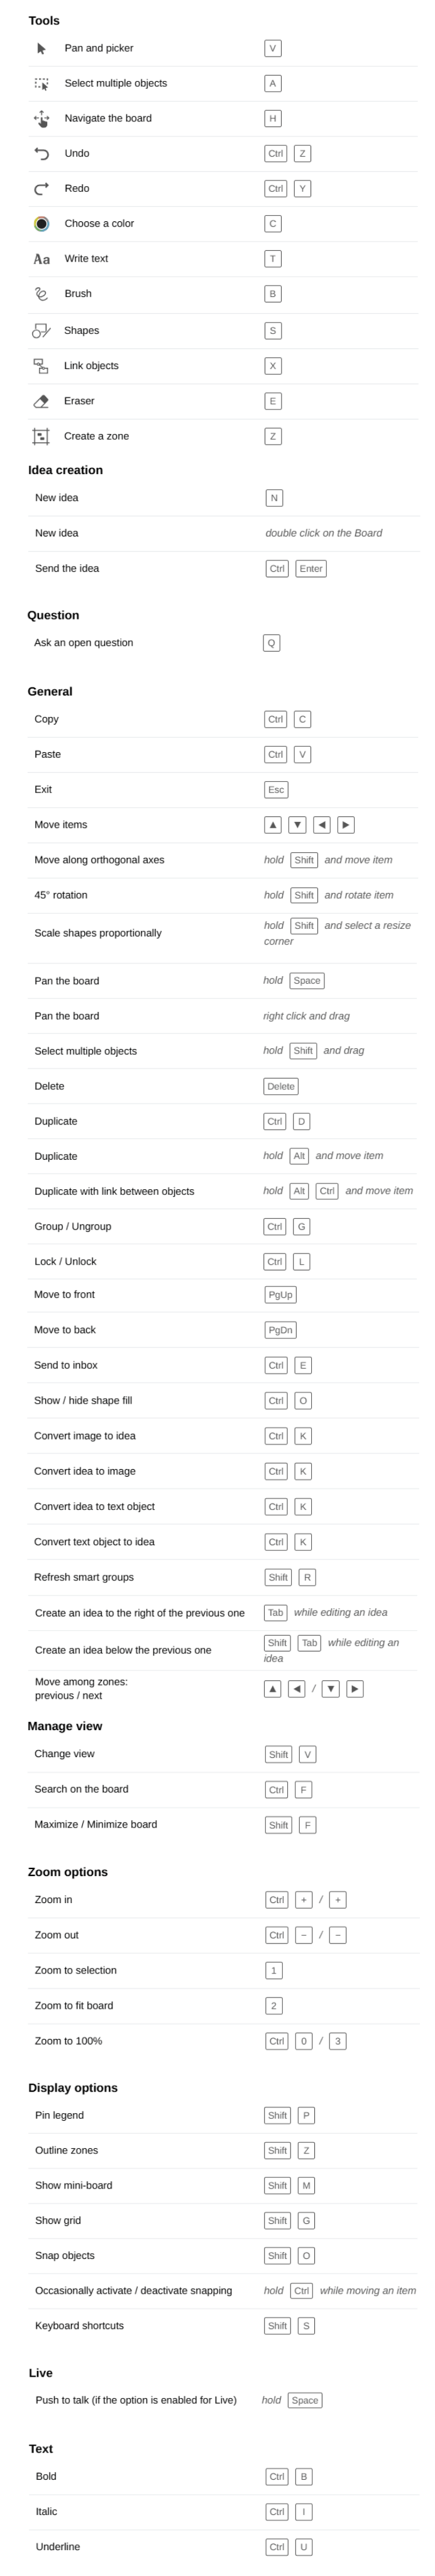Click the Undo arrow icon
Image resolution: width=435 pixels, height=2576 pixels.
41,154
